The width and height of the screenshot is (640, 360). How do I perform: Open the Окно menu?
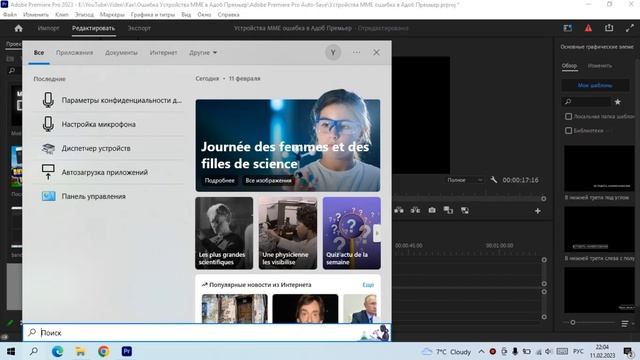tap(204, 14)
